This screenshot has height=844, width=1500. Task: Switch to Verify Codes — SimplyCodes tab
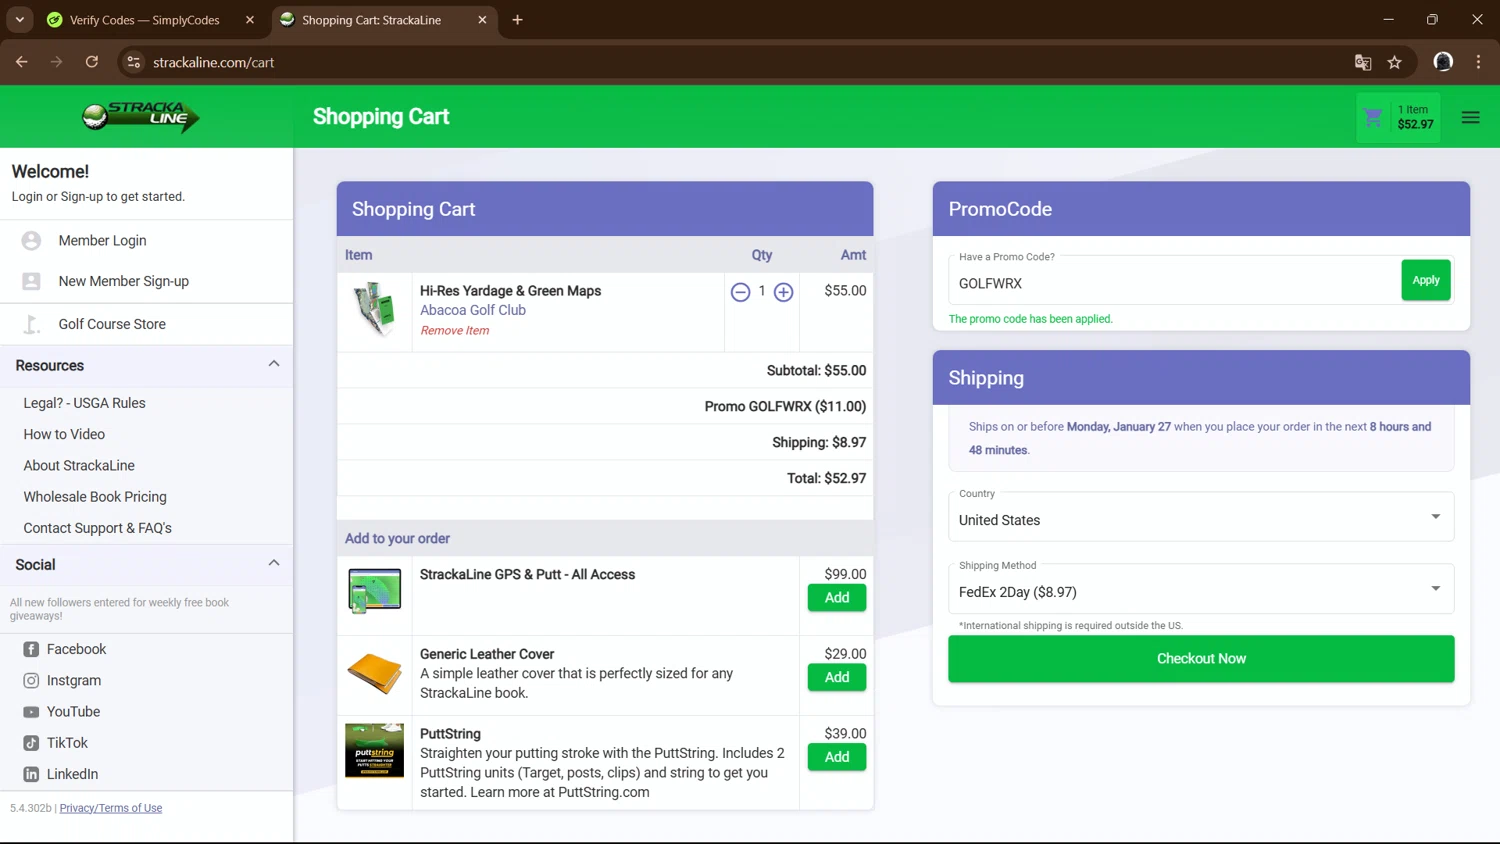point(152,20)
